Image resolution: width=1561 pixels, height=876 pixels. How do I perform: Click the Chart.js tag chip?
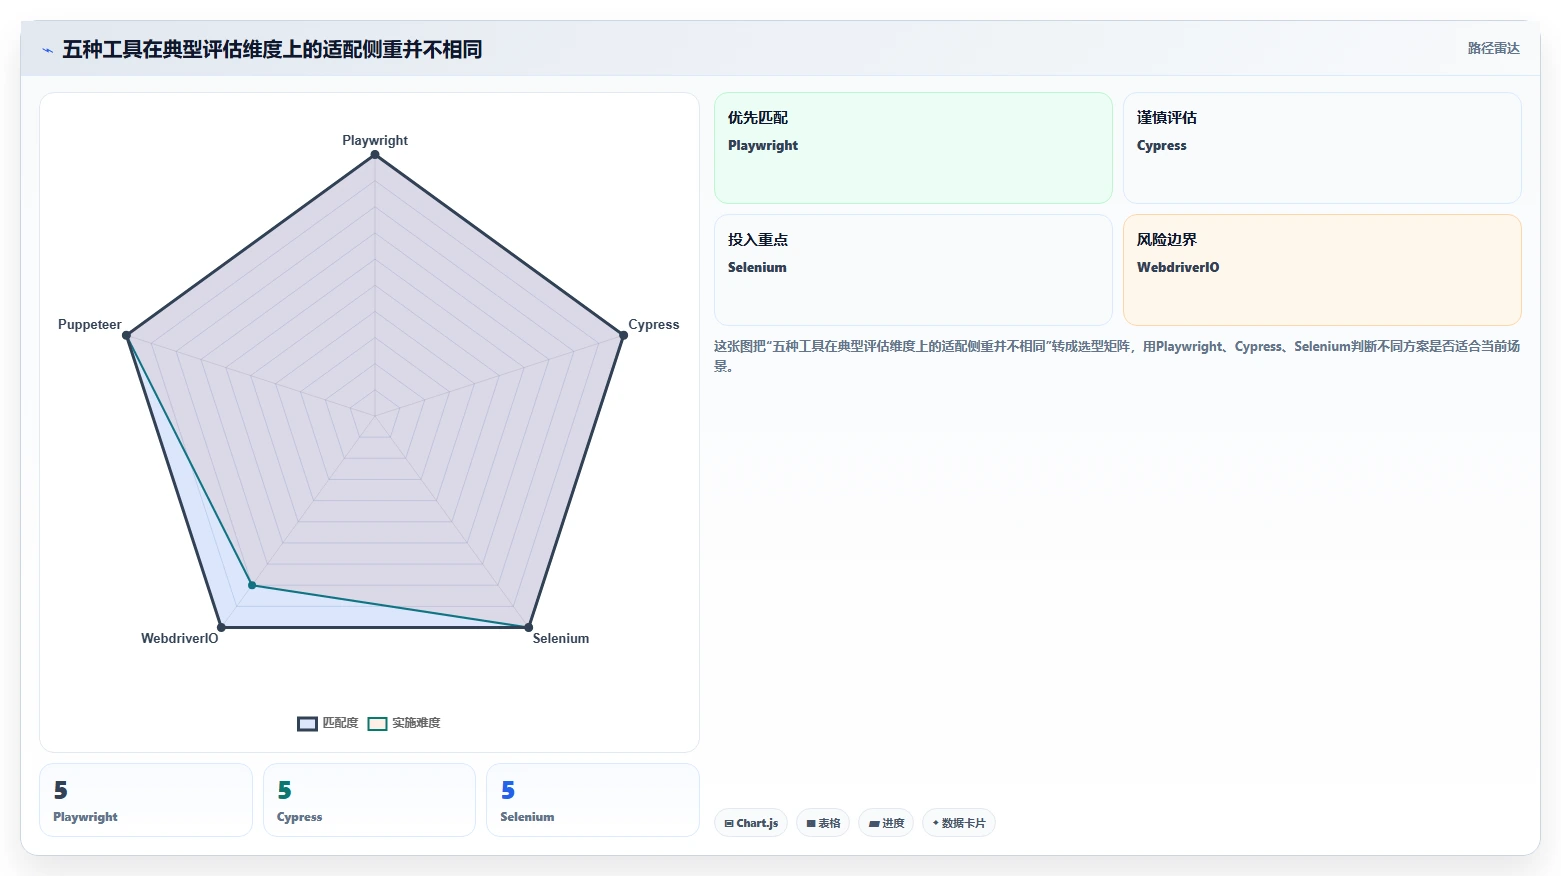tap(751, 823)
